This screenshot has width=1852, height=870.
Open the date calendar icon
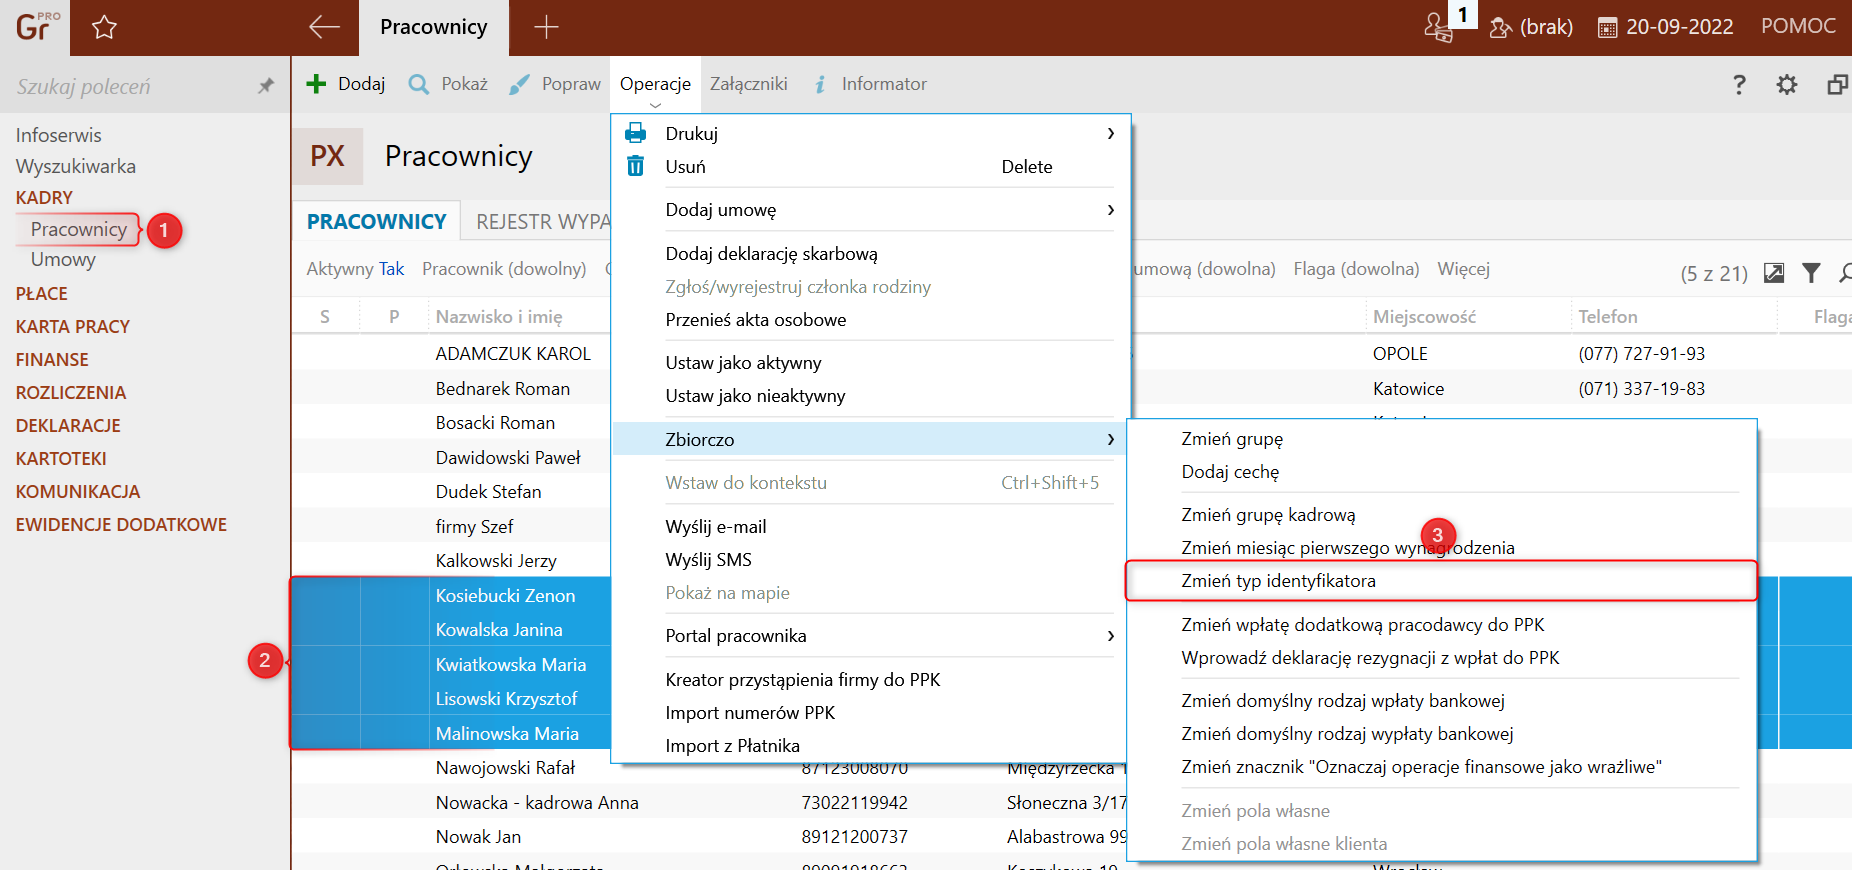[x=1607, y=28]
